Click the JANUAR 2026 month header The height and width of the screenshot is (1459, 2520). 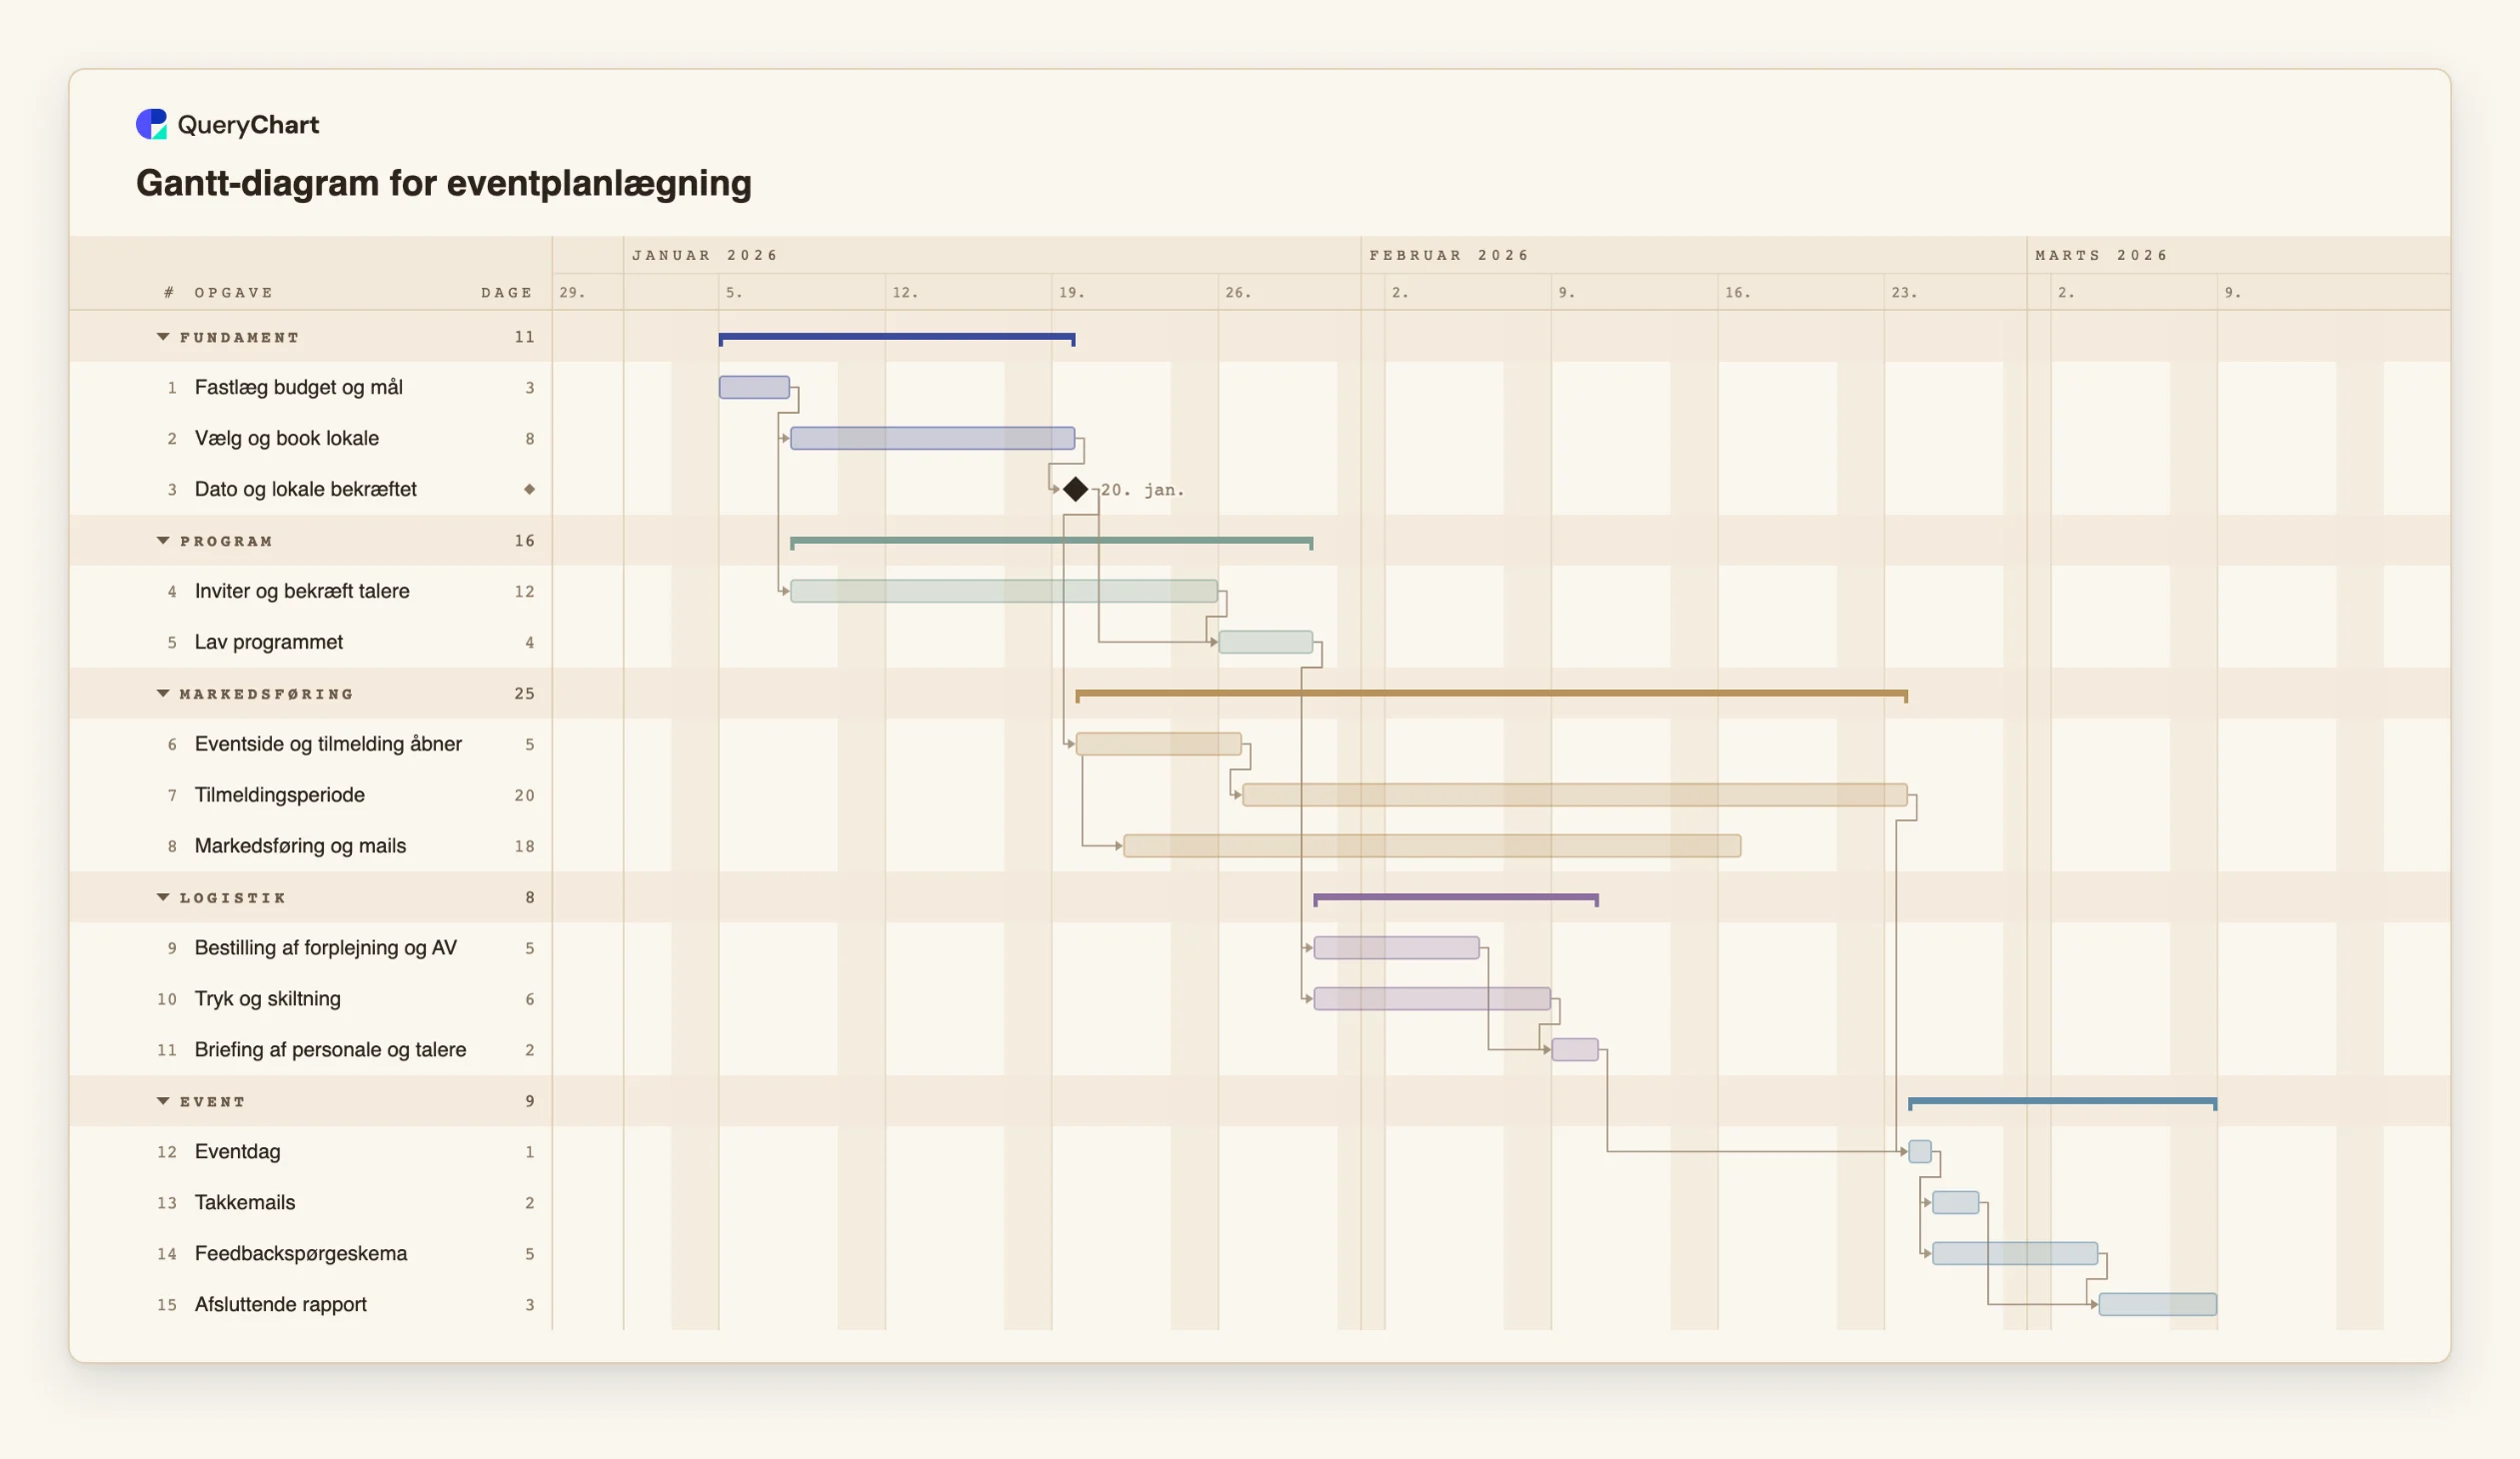tap(705, 255)
